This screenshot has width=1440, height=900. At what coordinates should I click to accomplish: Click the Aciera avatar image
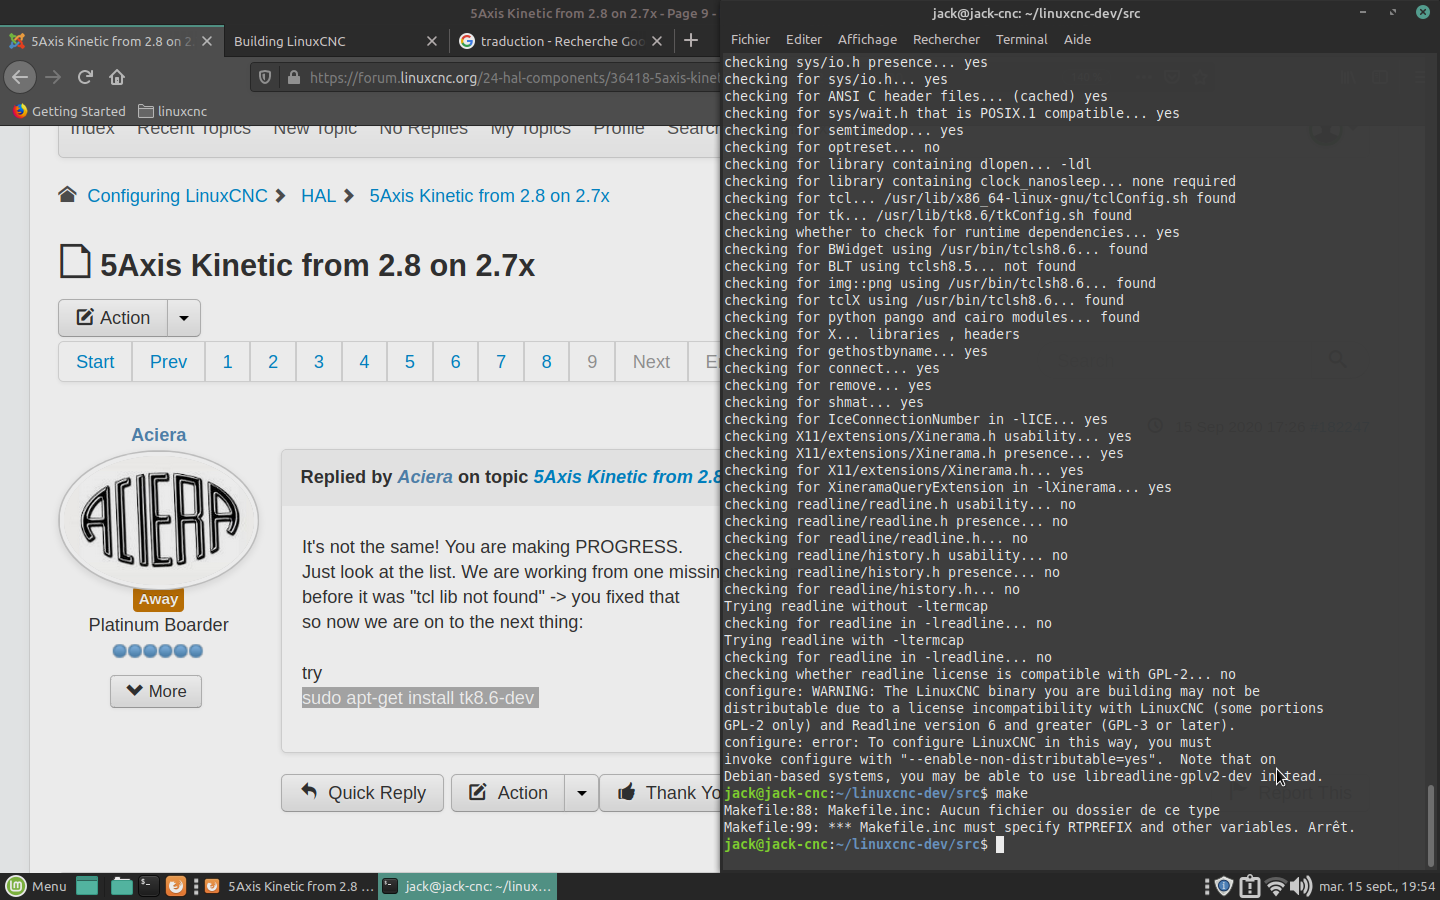pyautogui.click(x=159, y=520)
